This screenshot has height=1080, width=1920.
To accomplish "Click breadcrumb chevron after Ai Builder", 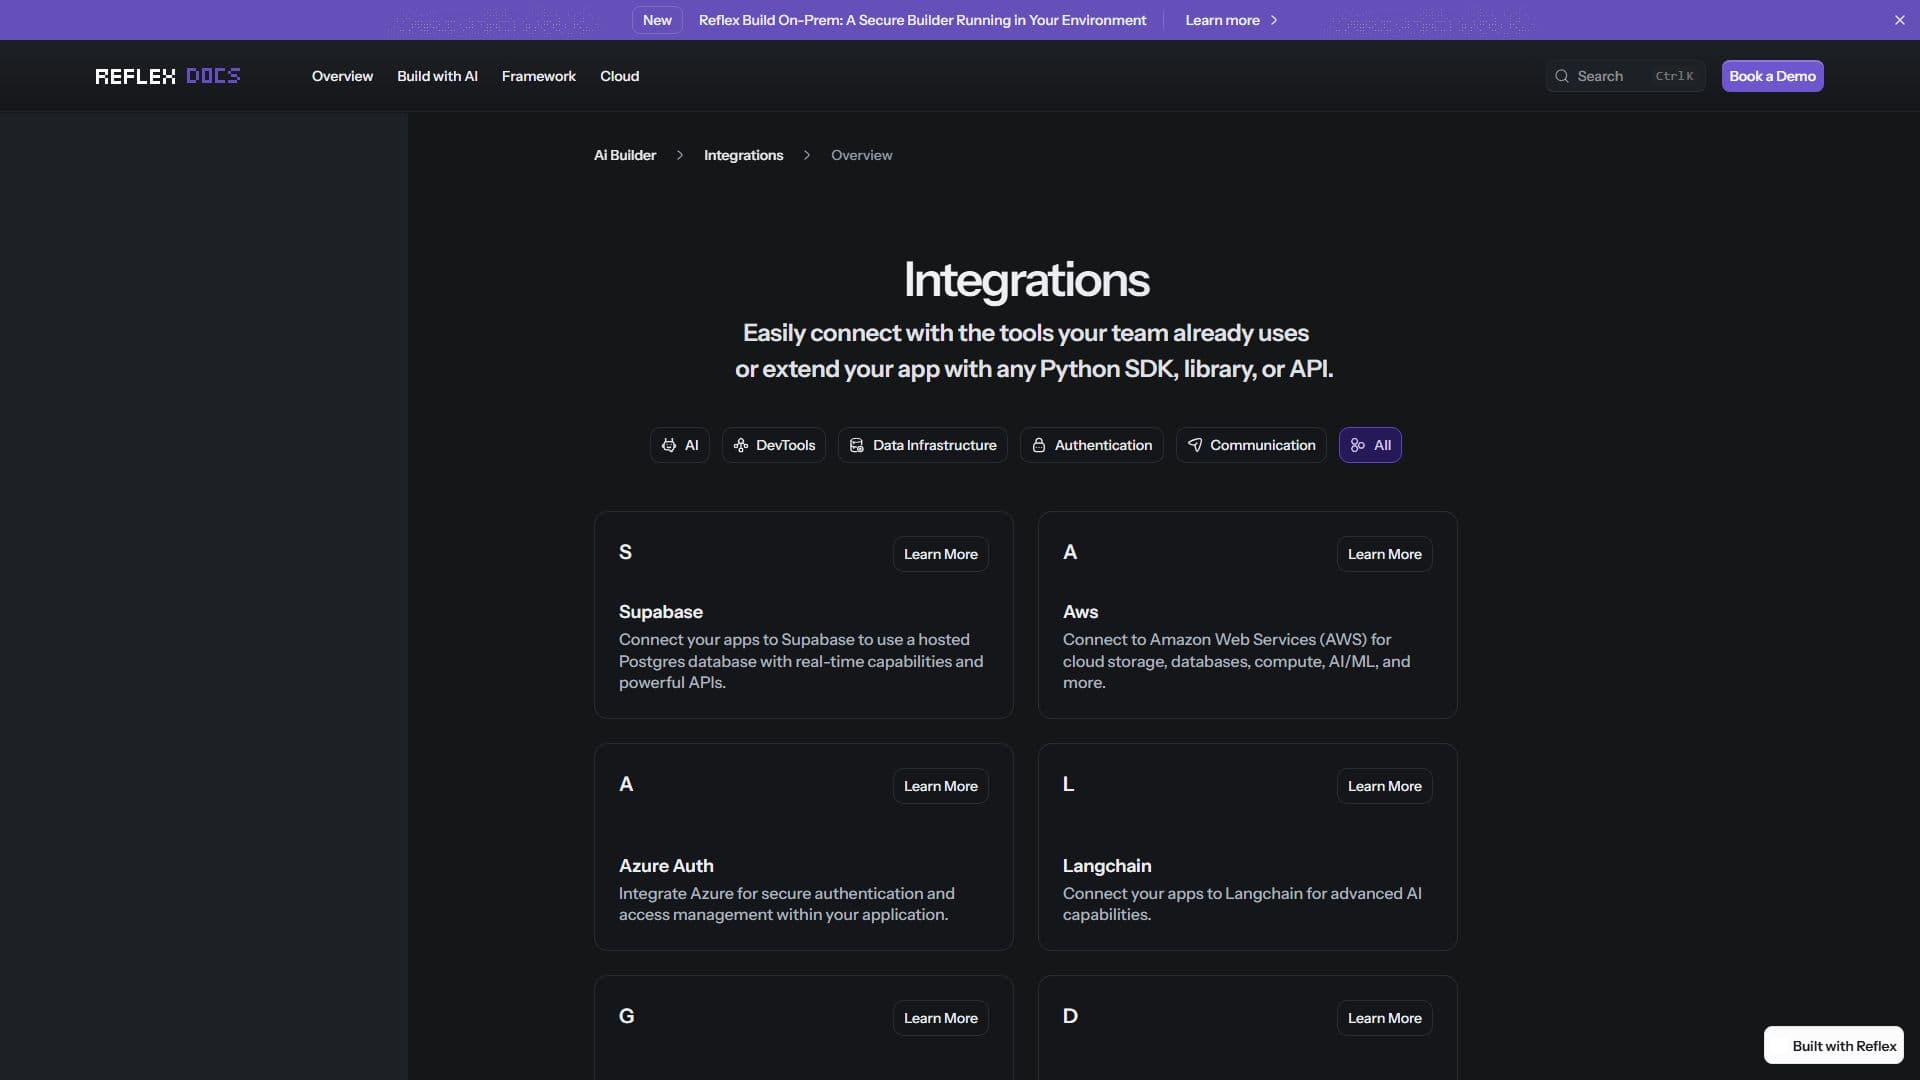I will pos(680,155).
